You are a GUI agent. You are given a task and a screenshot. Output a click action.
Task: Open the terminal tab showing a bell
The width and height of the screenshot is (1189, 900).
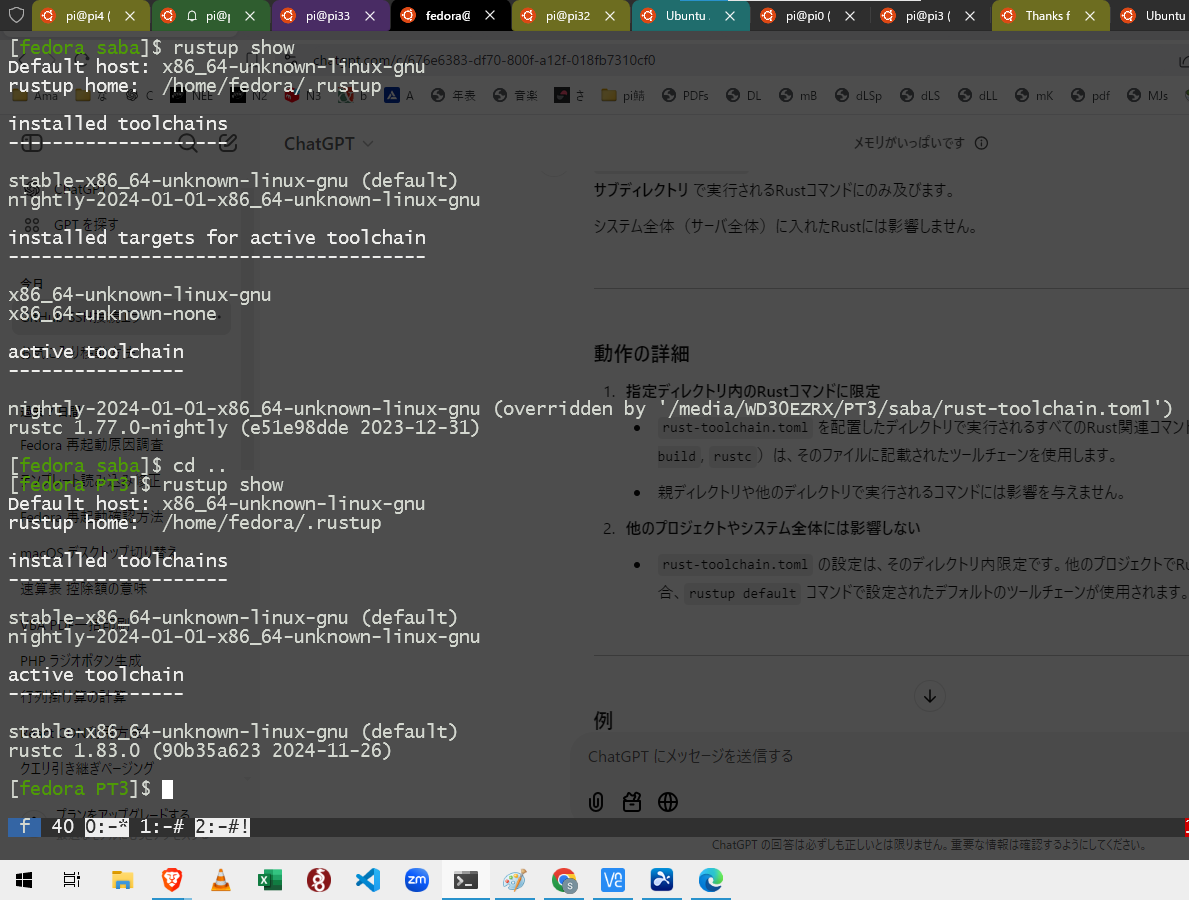click(209, 15)
